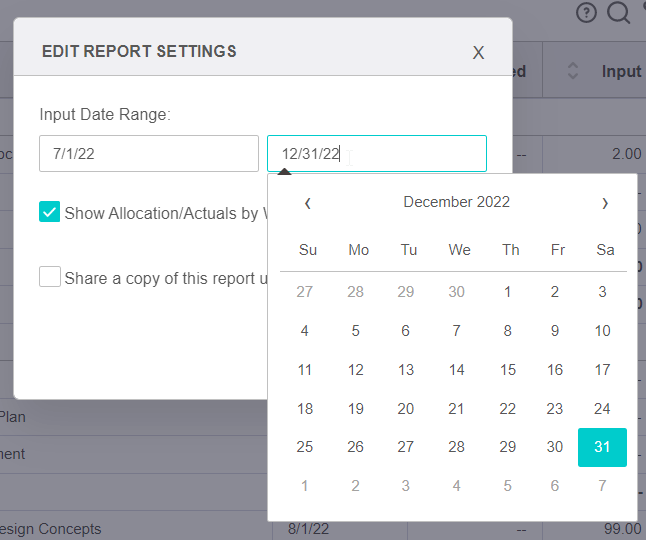The height and width of the screenshot is (540, 646).
Task: Choose December 15 in date picker
Action: pos(508,370)
